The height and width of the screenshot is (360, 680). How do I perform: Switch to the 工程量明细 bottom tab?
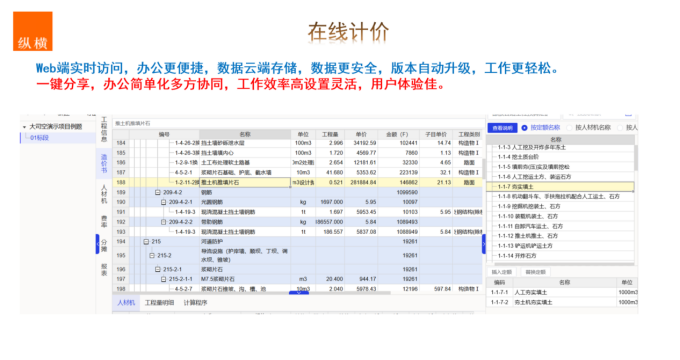[x=159, y=303]
